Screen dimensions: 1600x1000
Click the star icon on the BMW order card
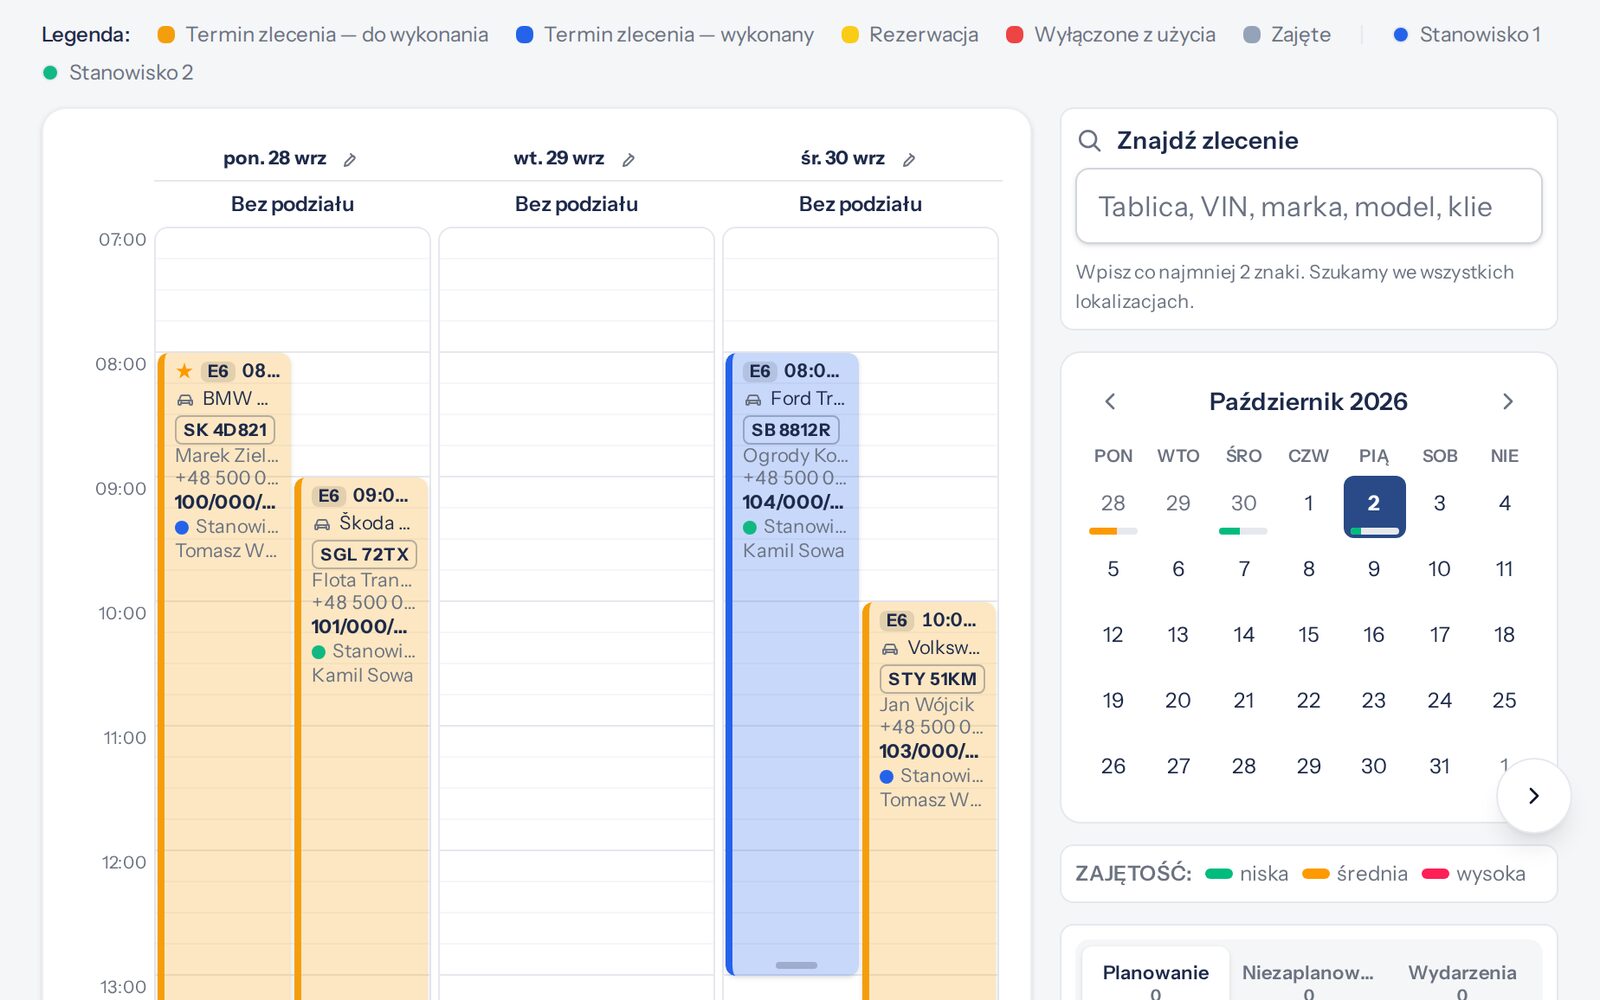(x=184, y=371)
